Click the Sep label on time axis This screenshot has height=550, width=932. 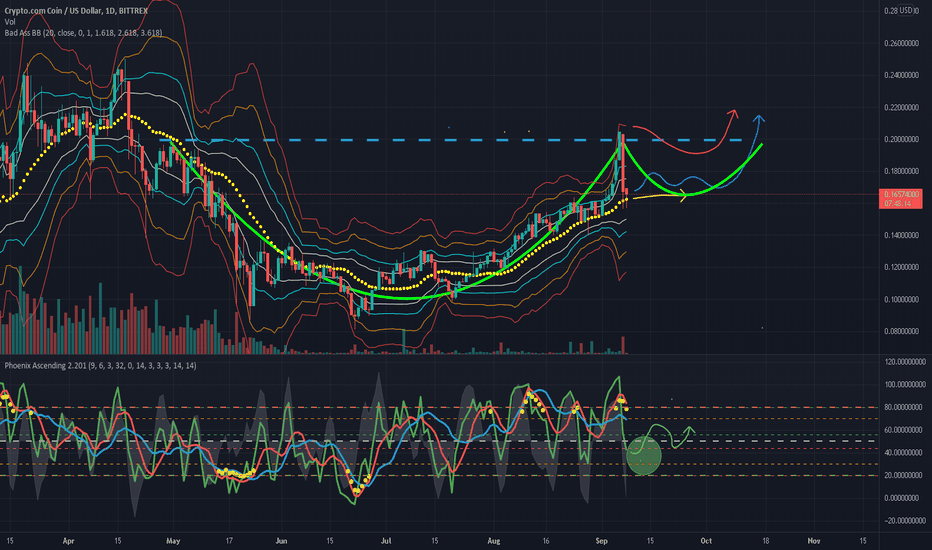pyautogui.click(x=602, y=541)
